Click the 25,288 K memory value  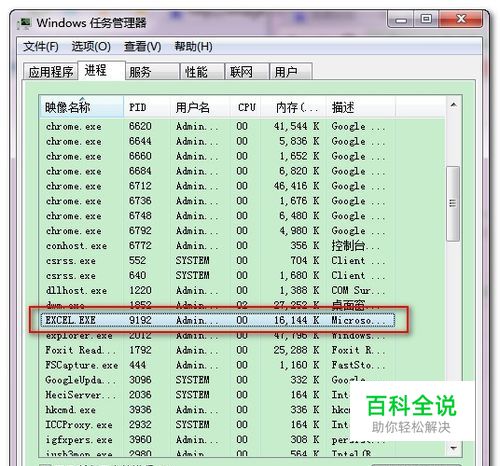(x=296, y=350)
